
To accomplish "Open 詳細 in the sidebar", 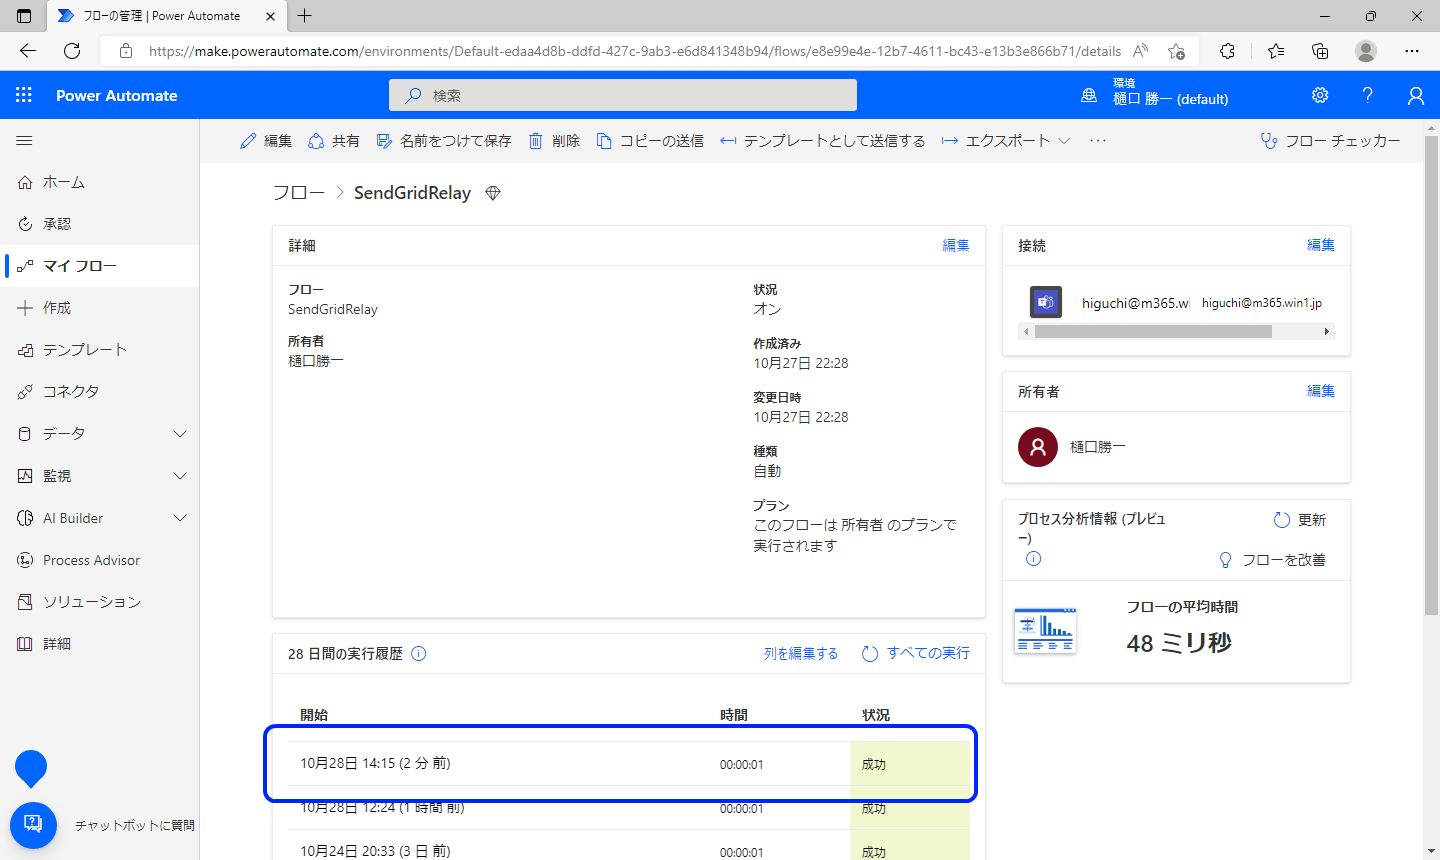I will [x=100, y=644].
